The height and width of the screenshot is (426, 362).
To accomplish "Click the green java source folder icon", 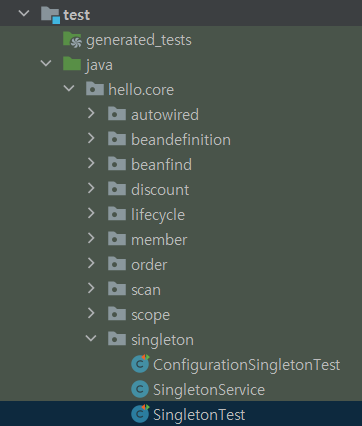I will pos(72,64).
